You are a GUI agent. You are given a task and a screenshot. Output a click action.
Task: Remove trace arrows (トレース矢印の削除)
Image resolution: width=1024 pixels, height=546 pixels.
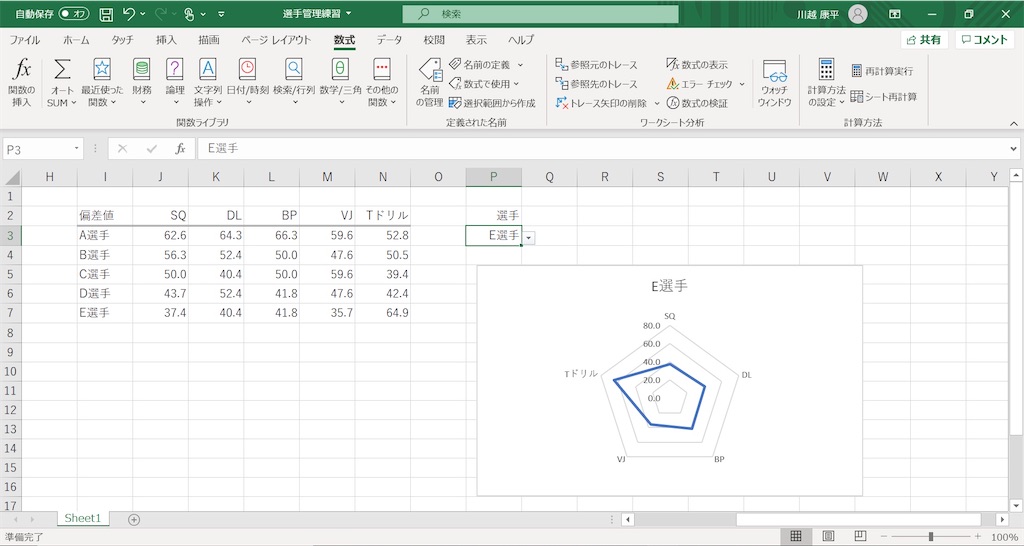pos(601,103)
